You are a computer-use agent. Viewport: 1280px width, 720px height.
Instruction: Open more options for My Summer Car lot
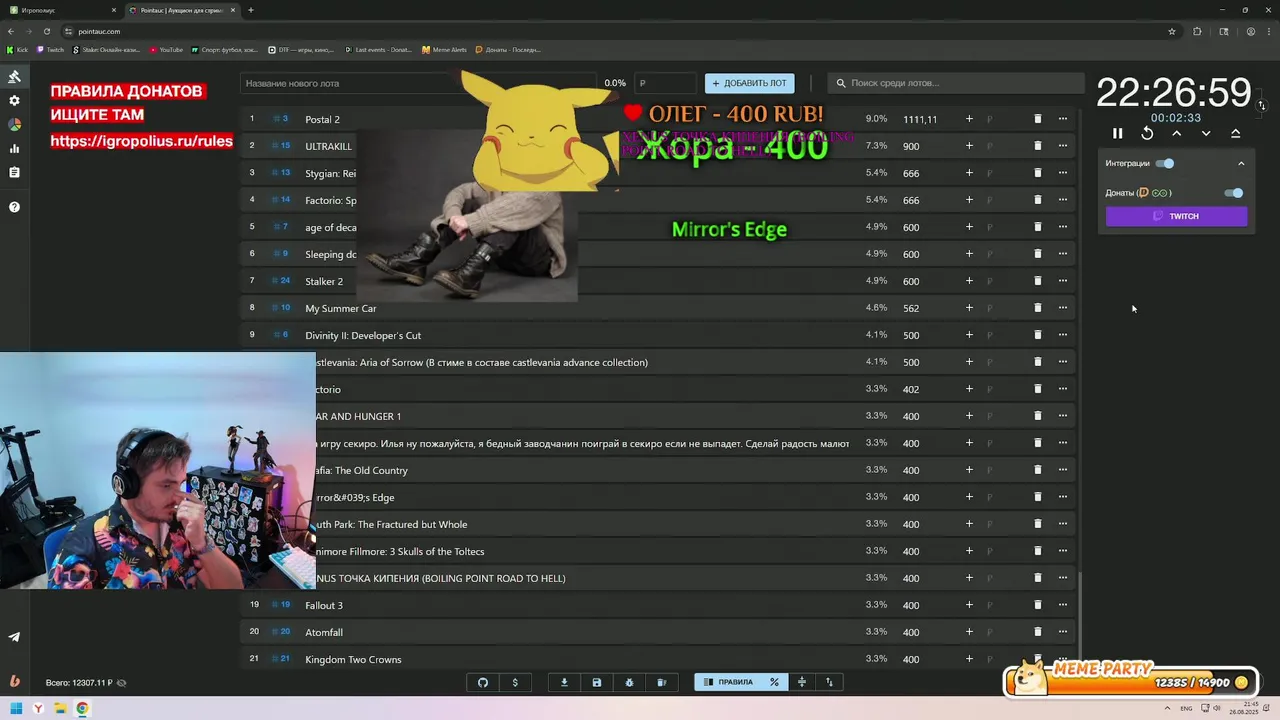click(x=1063, y=308)
